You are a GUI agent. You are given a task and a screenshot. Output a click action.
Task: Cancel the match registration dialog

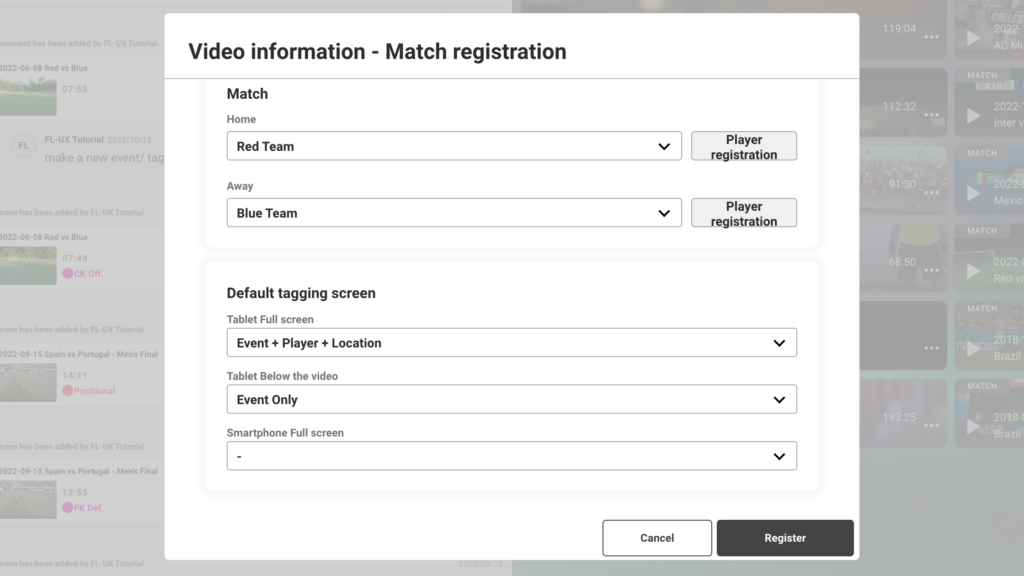(657, 538)
